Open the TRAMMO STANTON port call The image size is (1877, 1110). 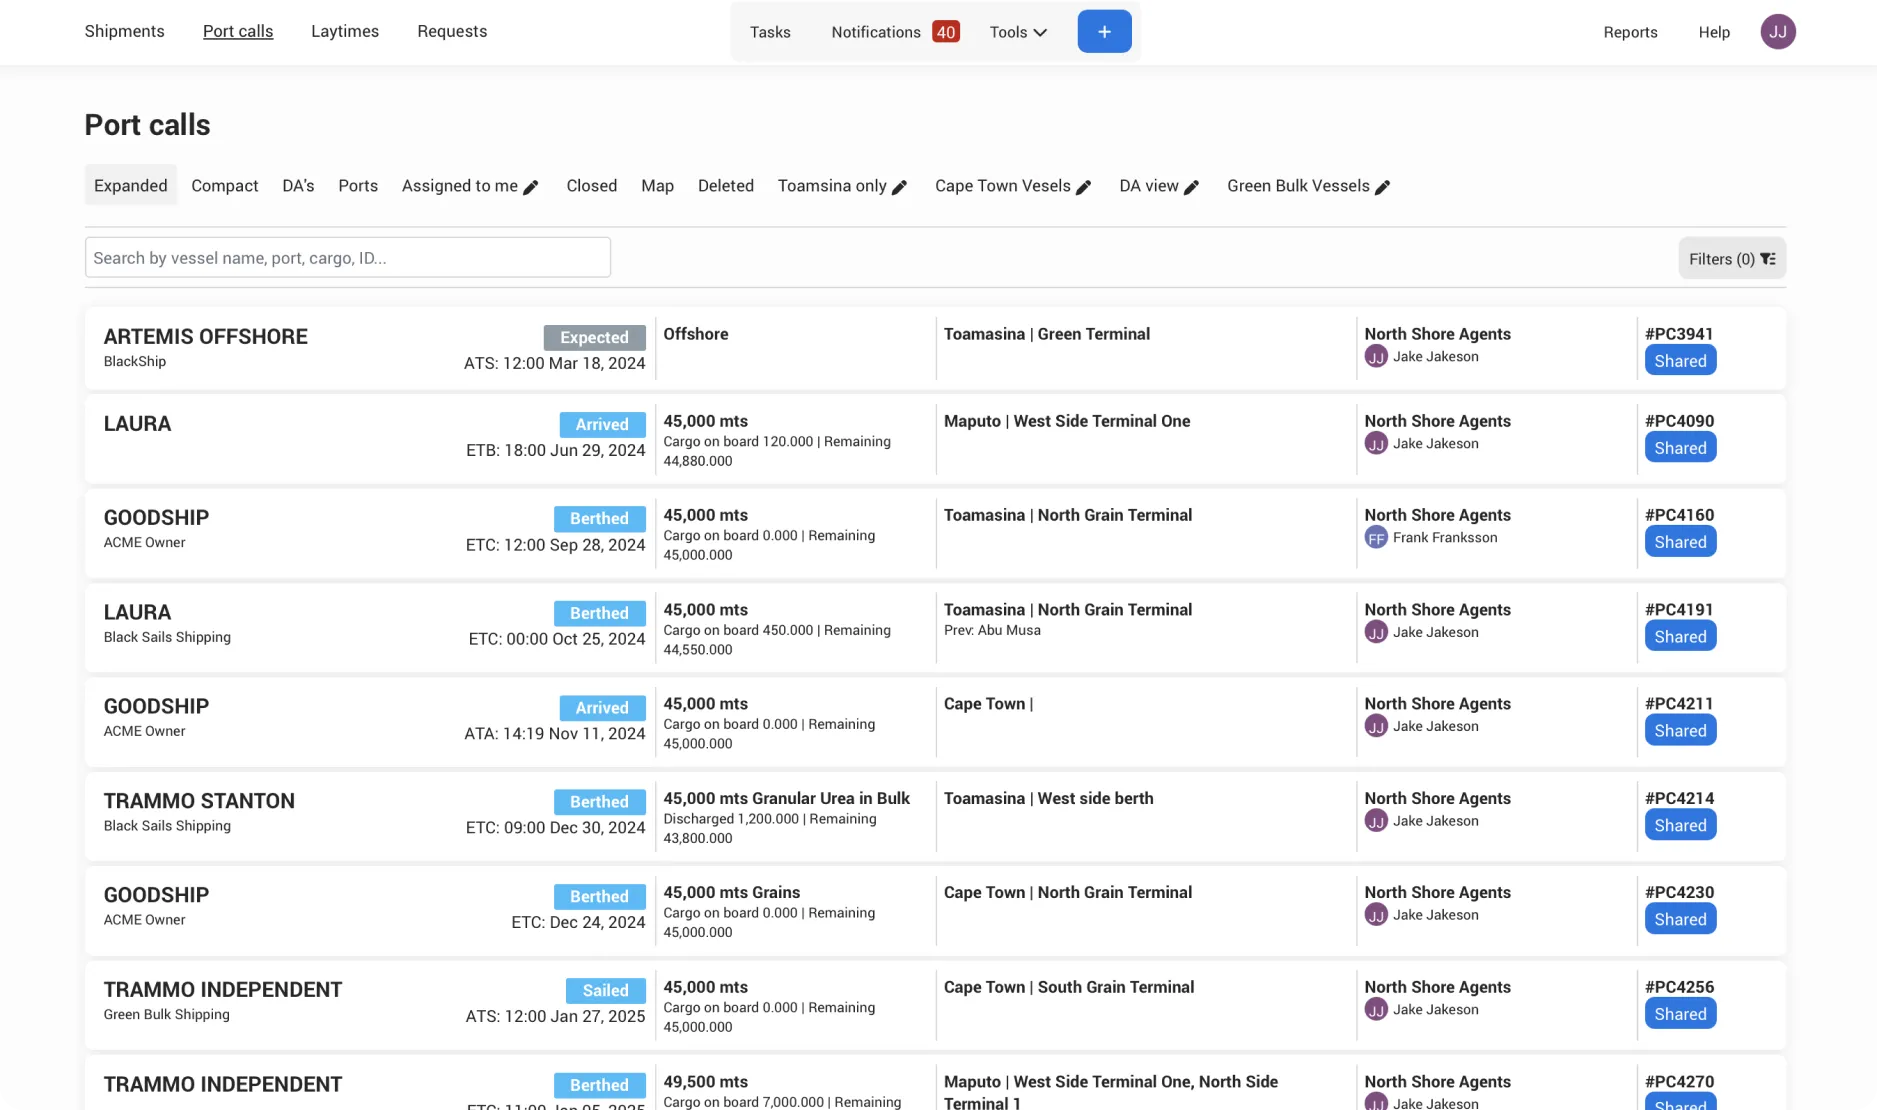(x=199, y=801)
